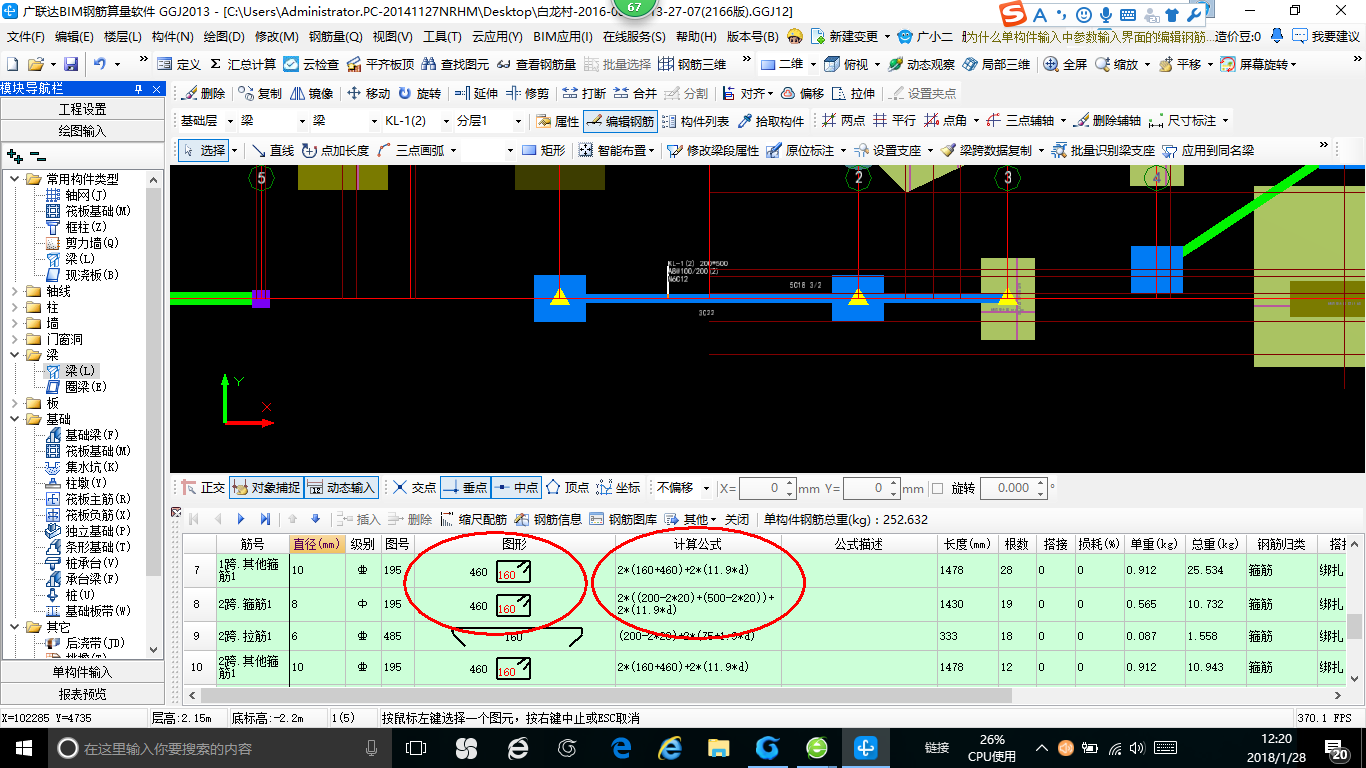Select the 合并 merge tool
Viewport: 1366px width, 768px height.
(634, 93)
